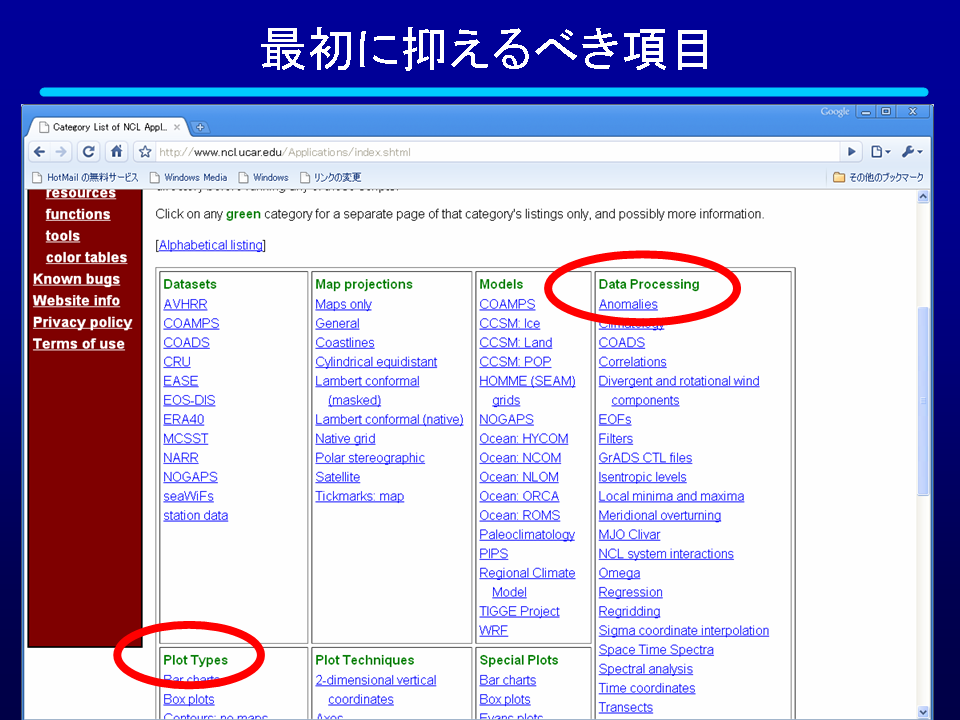
Task: Open the Special Plots category heading
Action: click(519, 660)
